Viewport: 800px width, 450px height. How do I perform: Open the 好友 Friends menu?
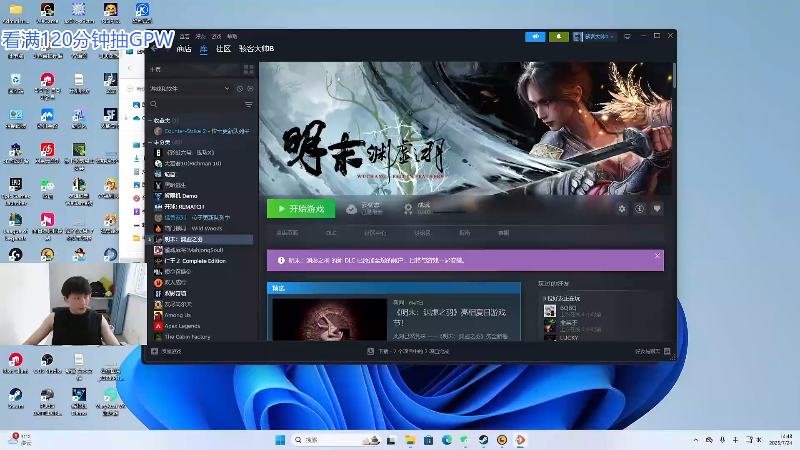click(201, 37)
